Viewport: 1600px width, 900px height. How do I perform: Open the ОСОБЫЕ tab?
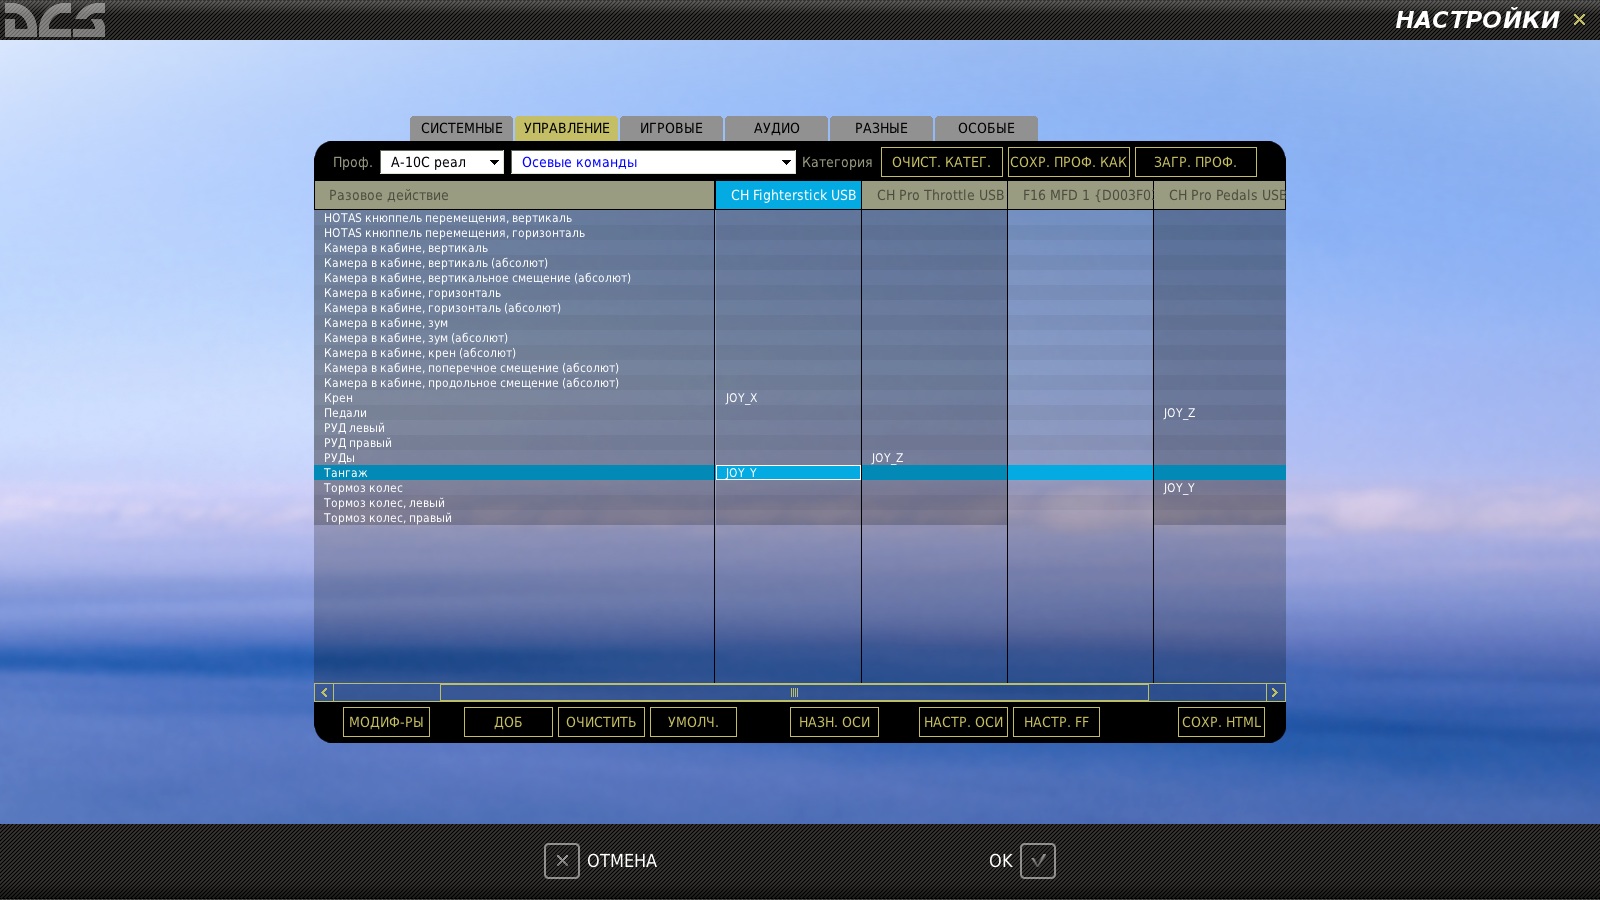coord(986,128)
